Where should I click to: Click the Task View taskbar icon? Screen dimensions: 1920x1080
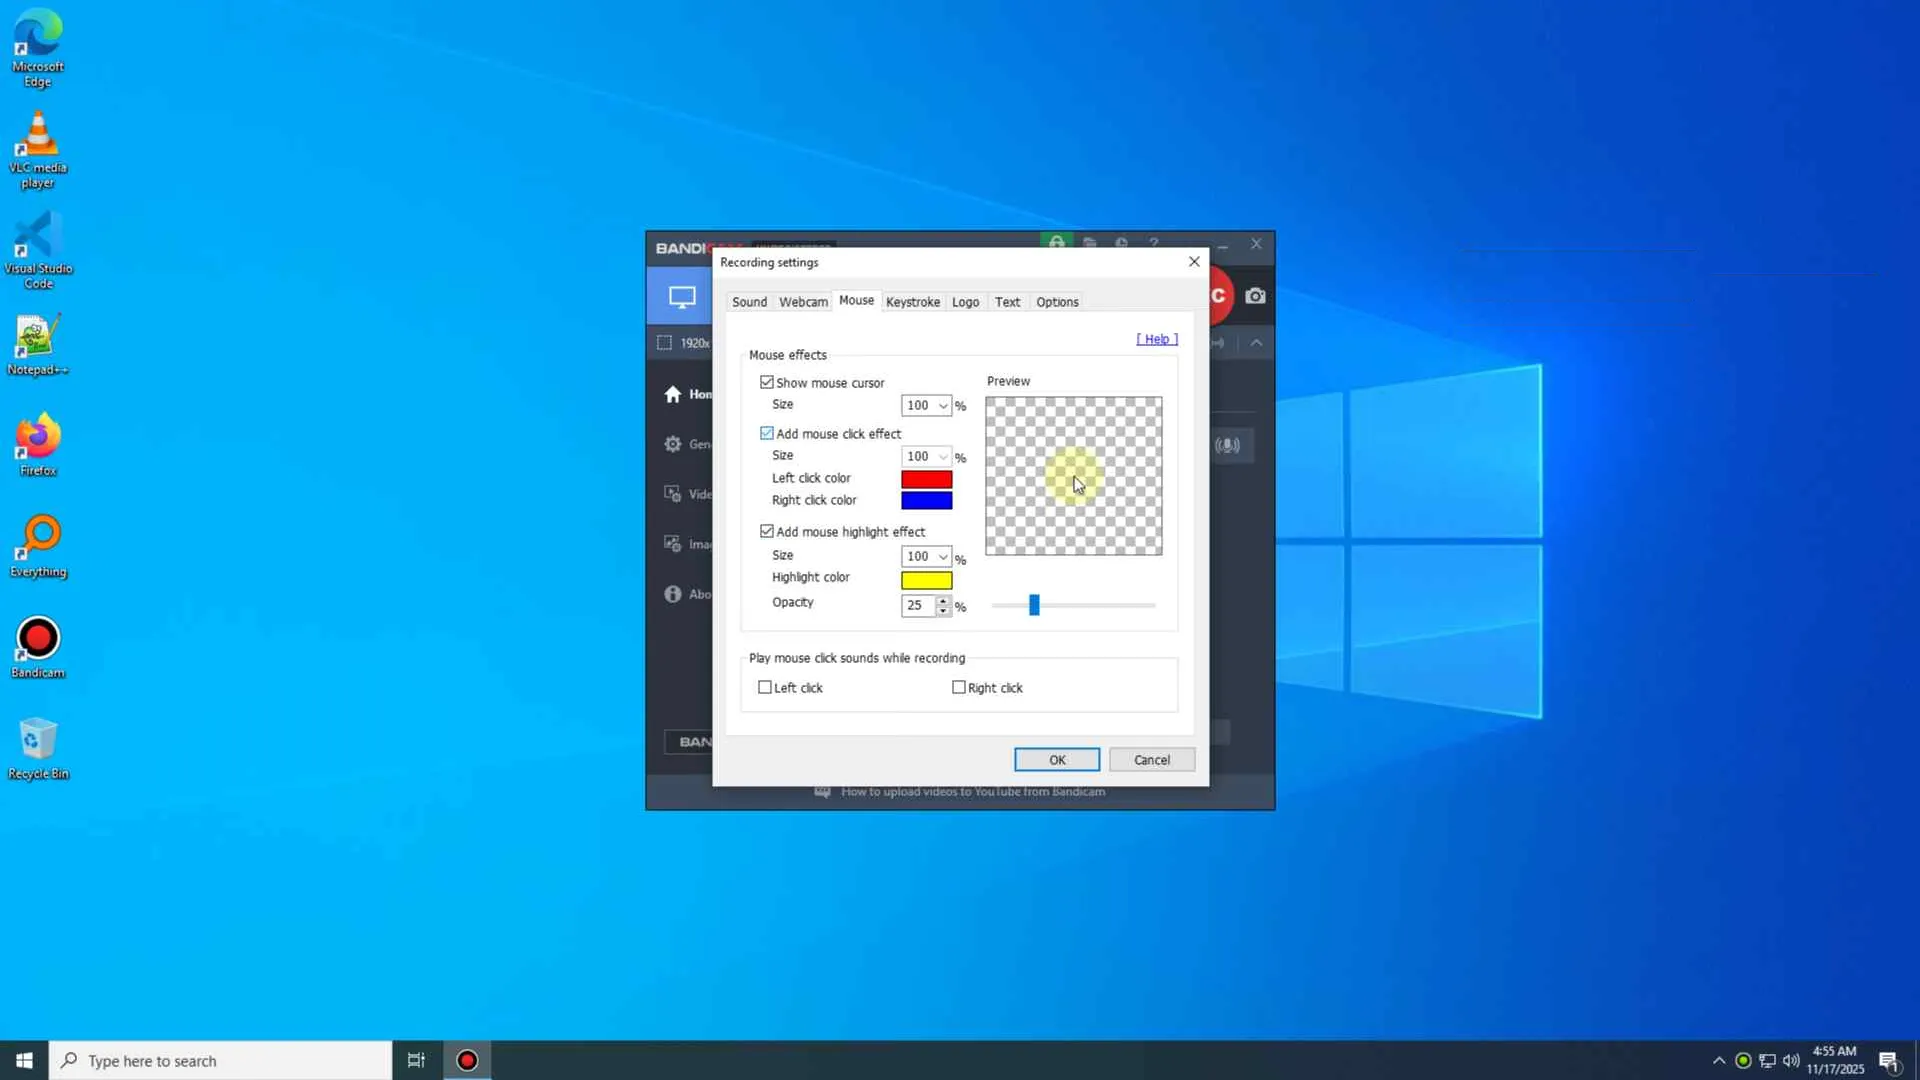[416, 1060]
